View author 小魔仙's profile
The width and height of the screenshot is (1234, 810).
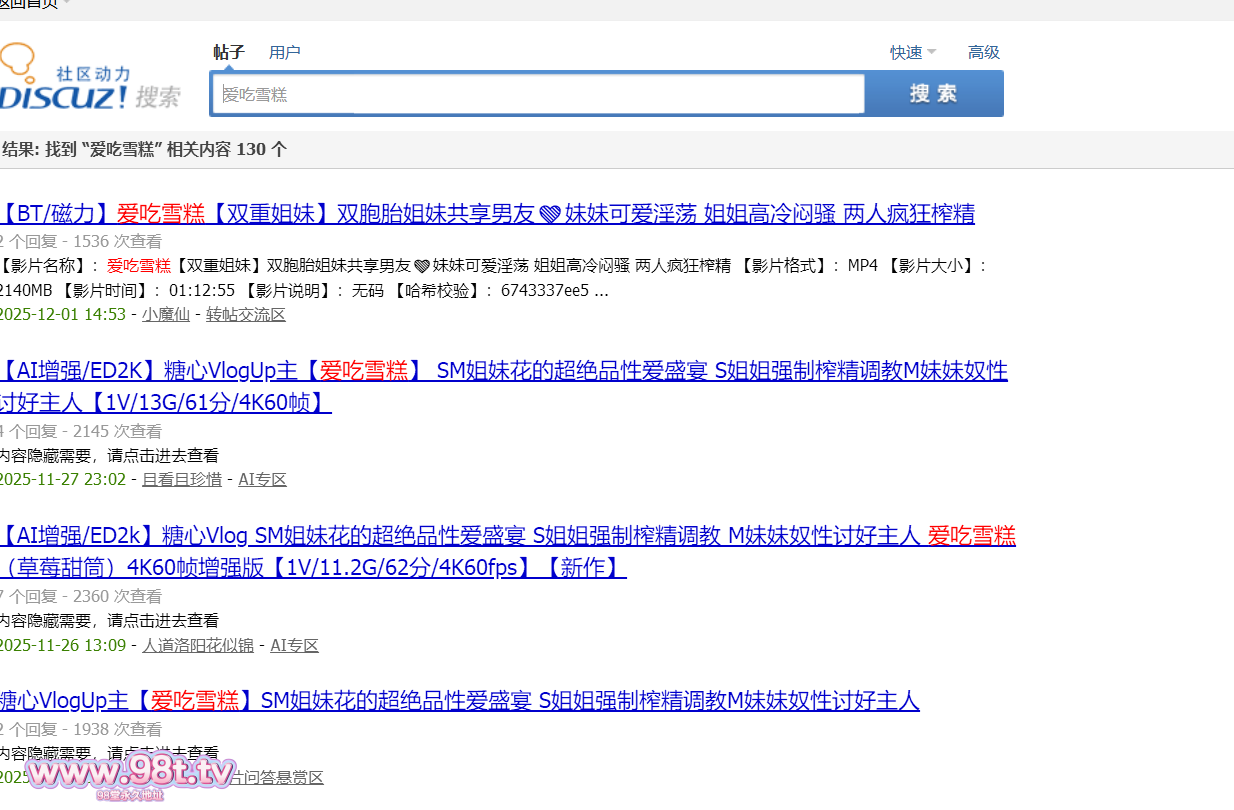click(165, 315)
